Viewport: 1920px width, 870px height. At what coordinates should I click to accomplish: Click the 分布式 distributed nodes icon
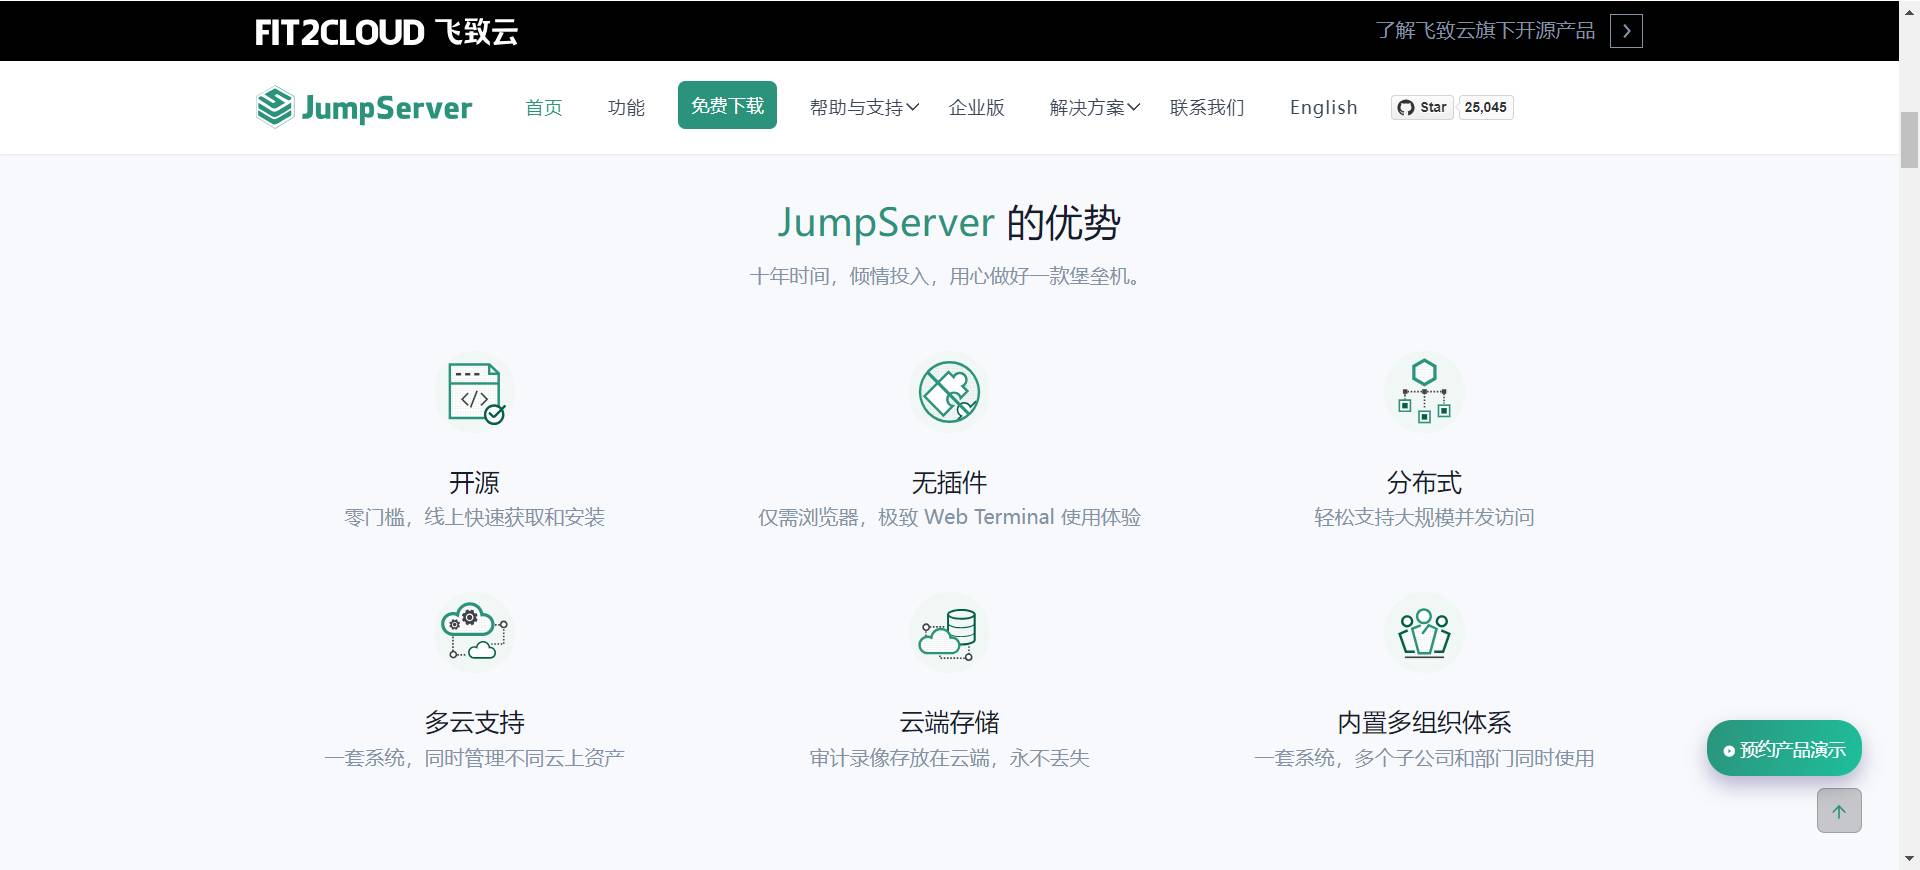pos(1424,391)
